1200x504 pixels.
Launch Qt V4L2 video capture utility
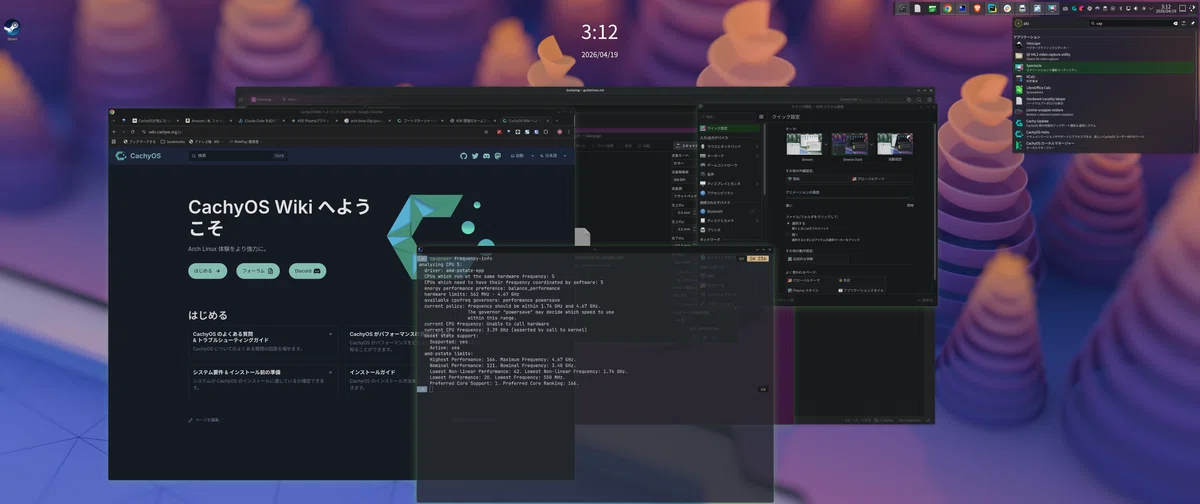click(1104, 56)
